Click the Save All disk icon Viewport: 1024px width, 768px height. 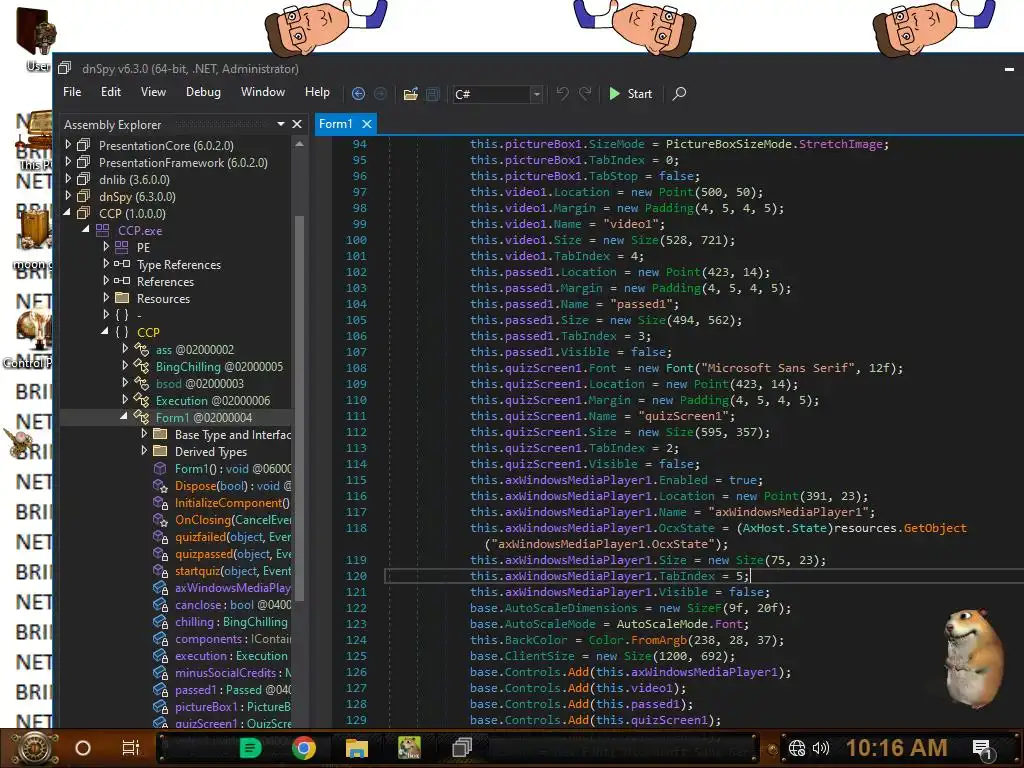(432, 94)
